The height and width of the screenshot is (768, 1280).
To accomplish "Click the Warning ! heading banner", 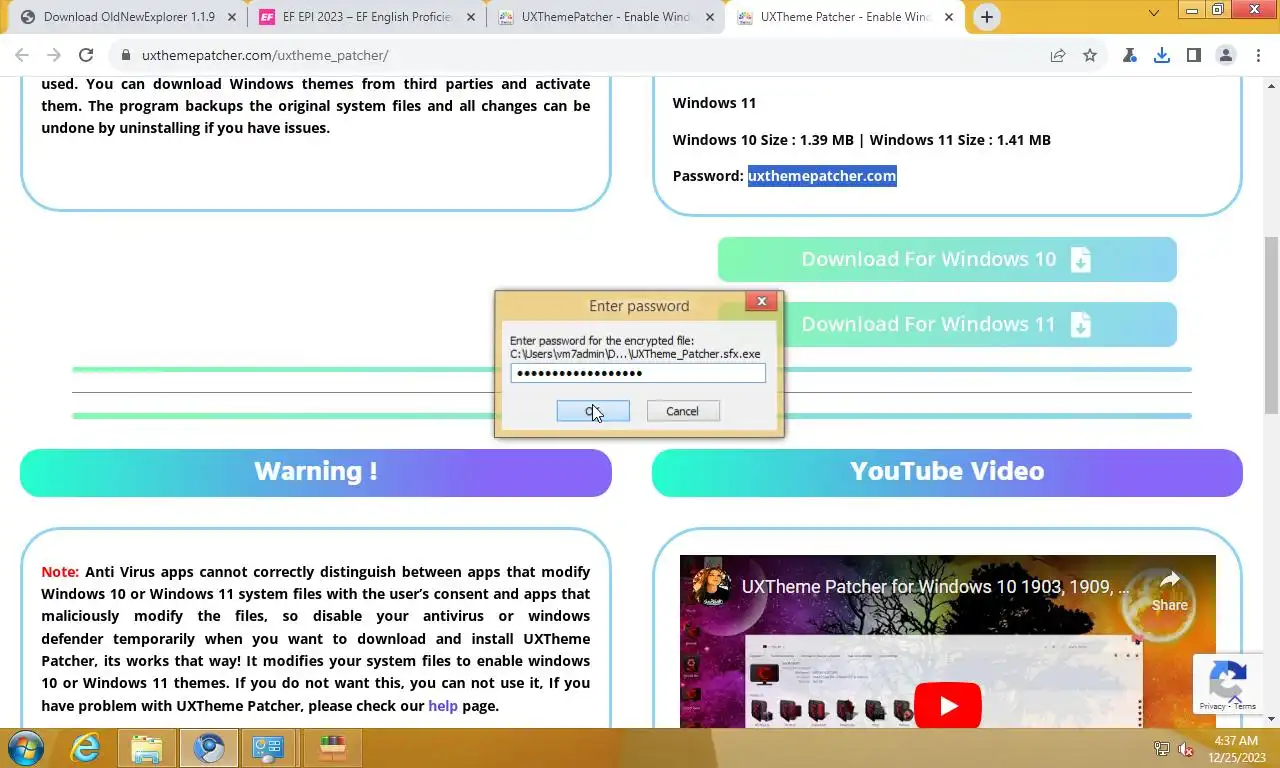I will point(316,472).
